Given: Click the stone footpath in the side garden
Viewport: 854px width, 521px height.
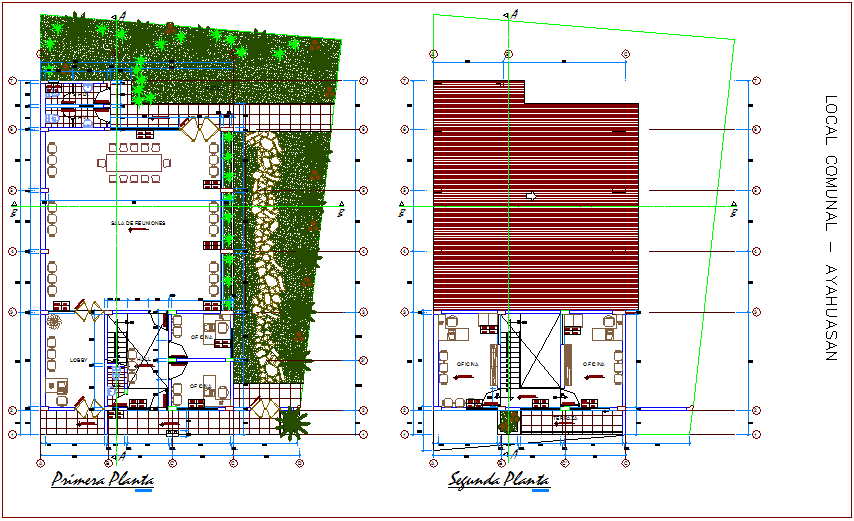Looking at the screenshot, I should click(x=266, y=256).
